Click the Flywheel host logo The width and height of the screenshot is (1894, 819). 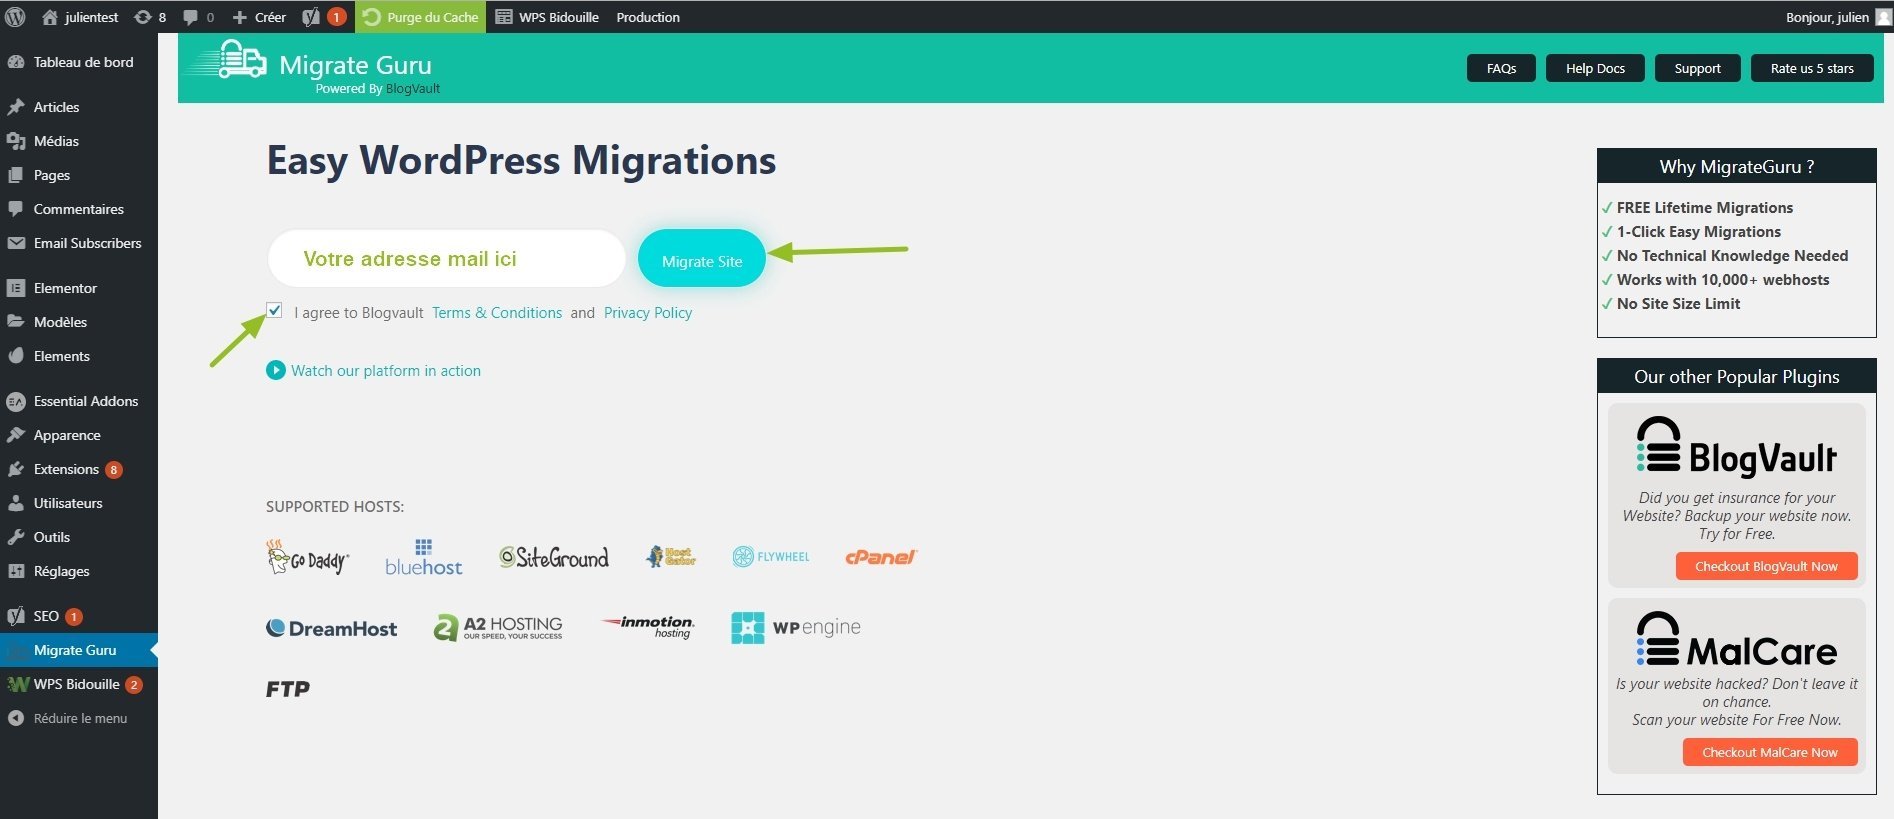[771, 557]
